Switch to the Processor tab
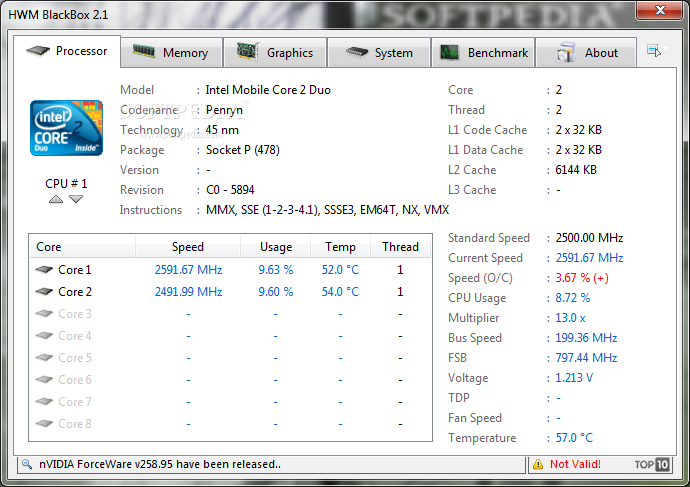 point(67,51)
